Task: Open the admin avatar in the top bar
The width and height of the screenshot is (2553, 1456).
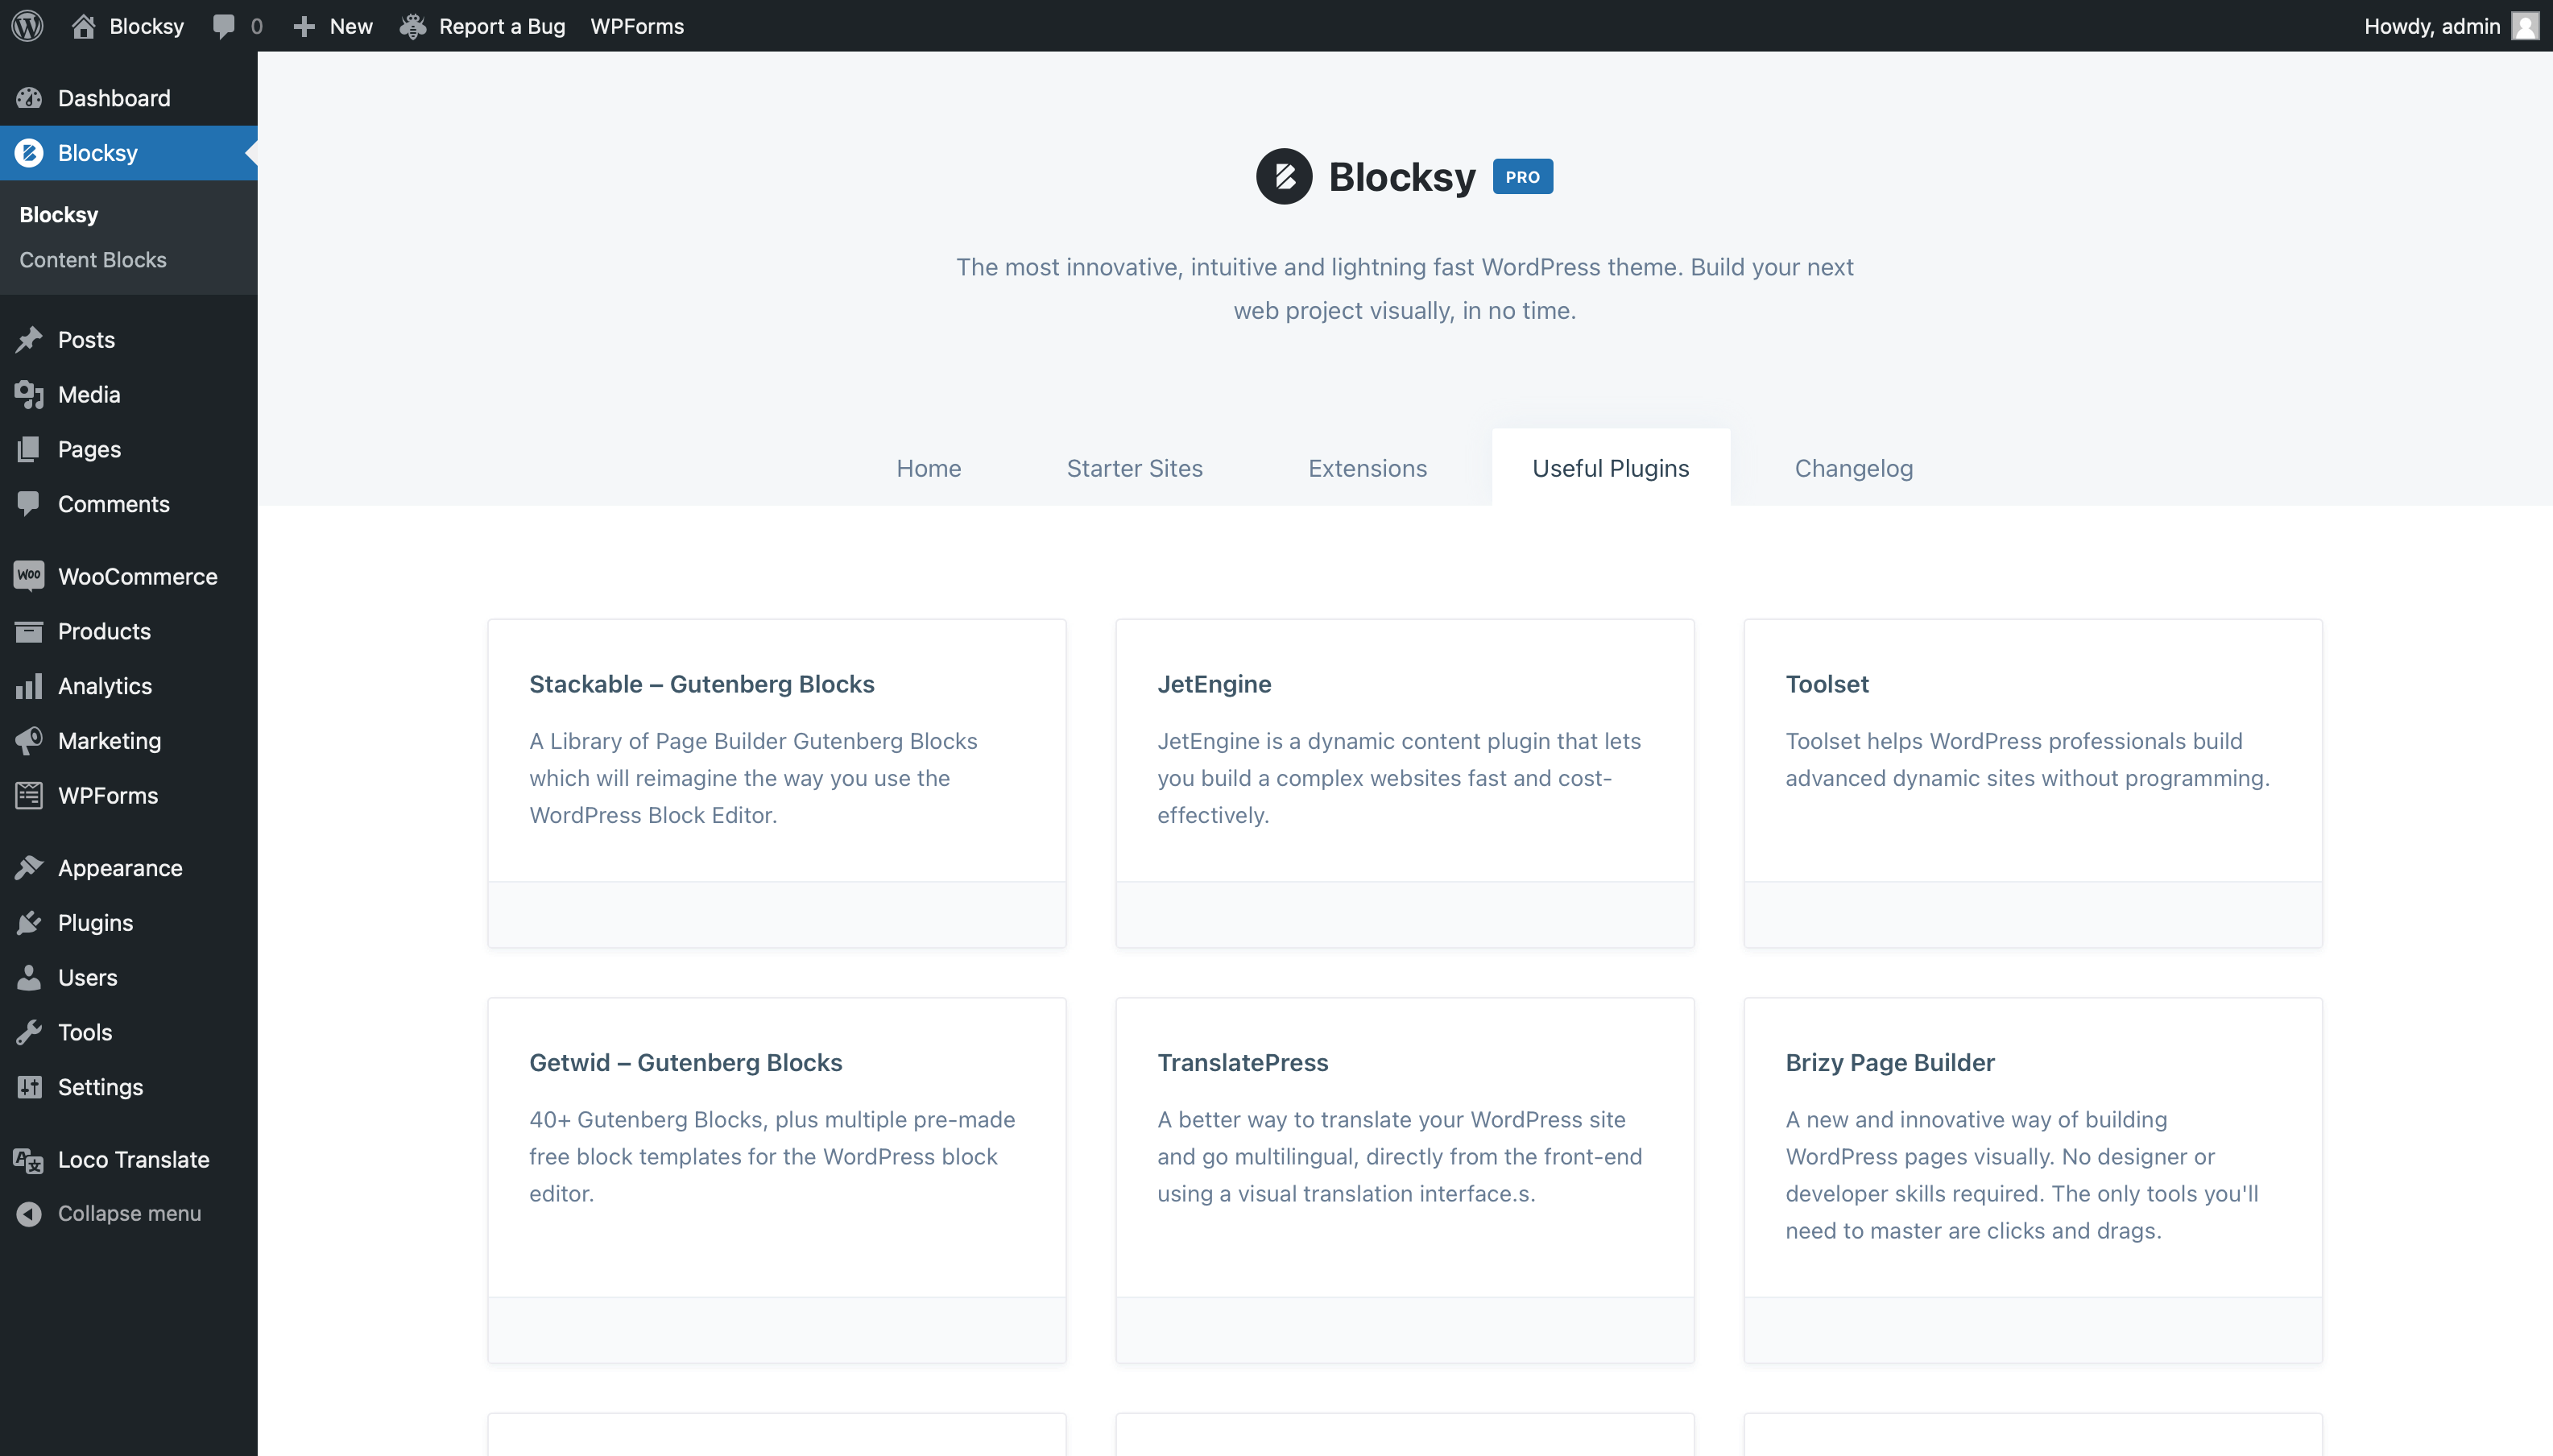Action: pos(2524,26)
